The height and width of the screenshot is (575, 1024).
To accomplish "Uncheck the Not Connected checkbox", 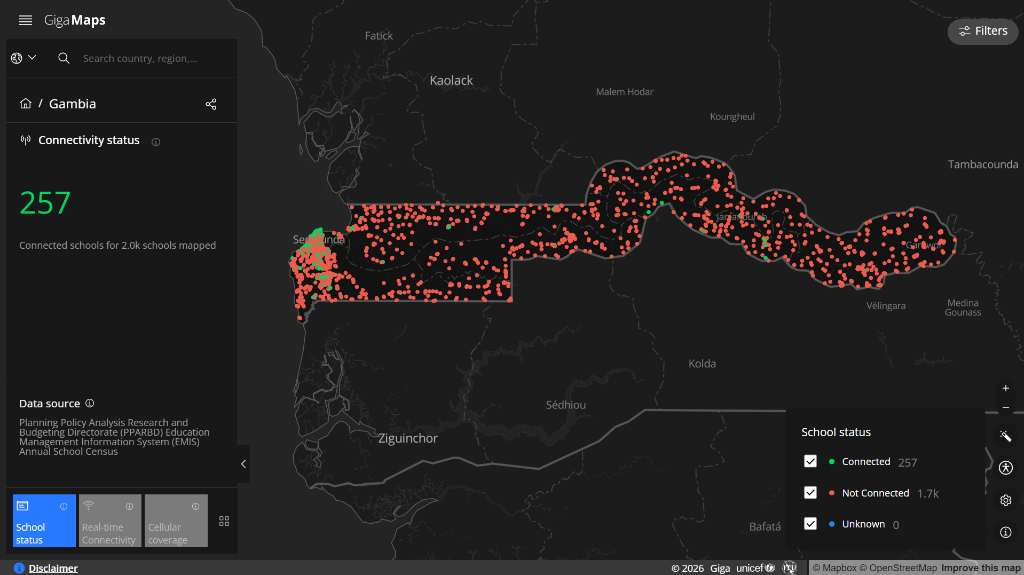I will pyautogui.click(x=810, y=493).
